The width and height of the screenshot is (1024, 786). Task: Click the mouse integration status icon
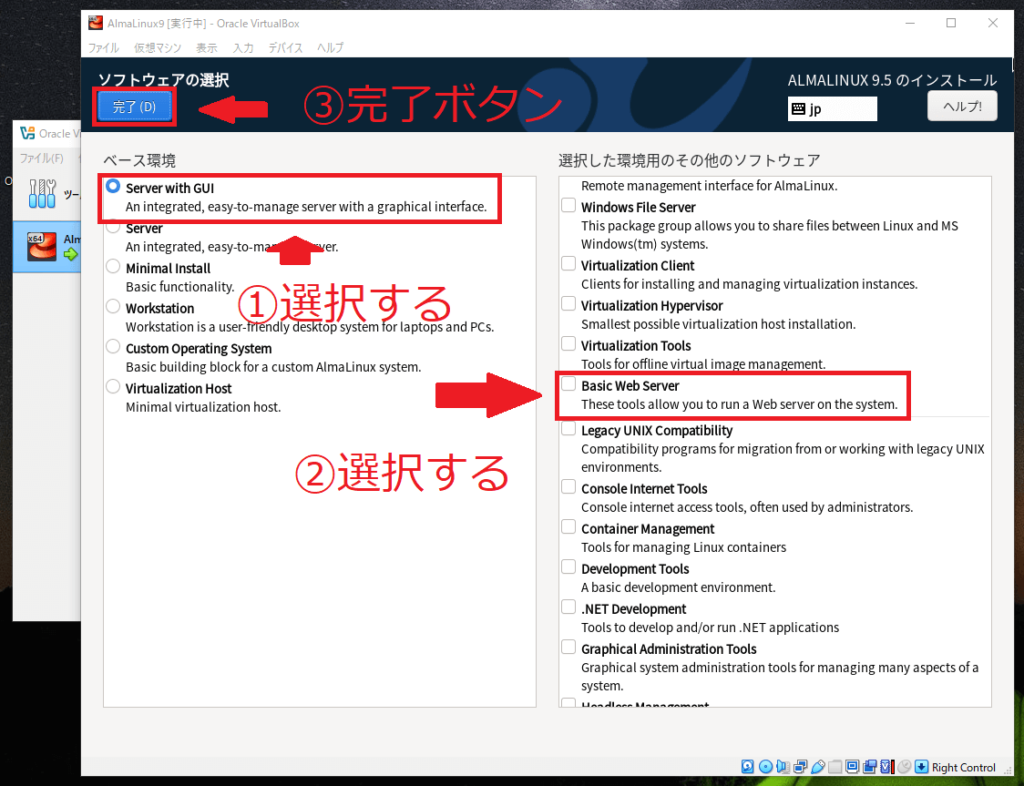tap(904, 766)
